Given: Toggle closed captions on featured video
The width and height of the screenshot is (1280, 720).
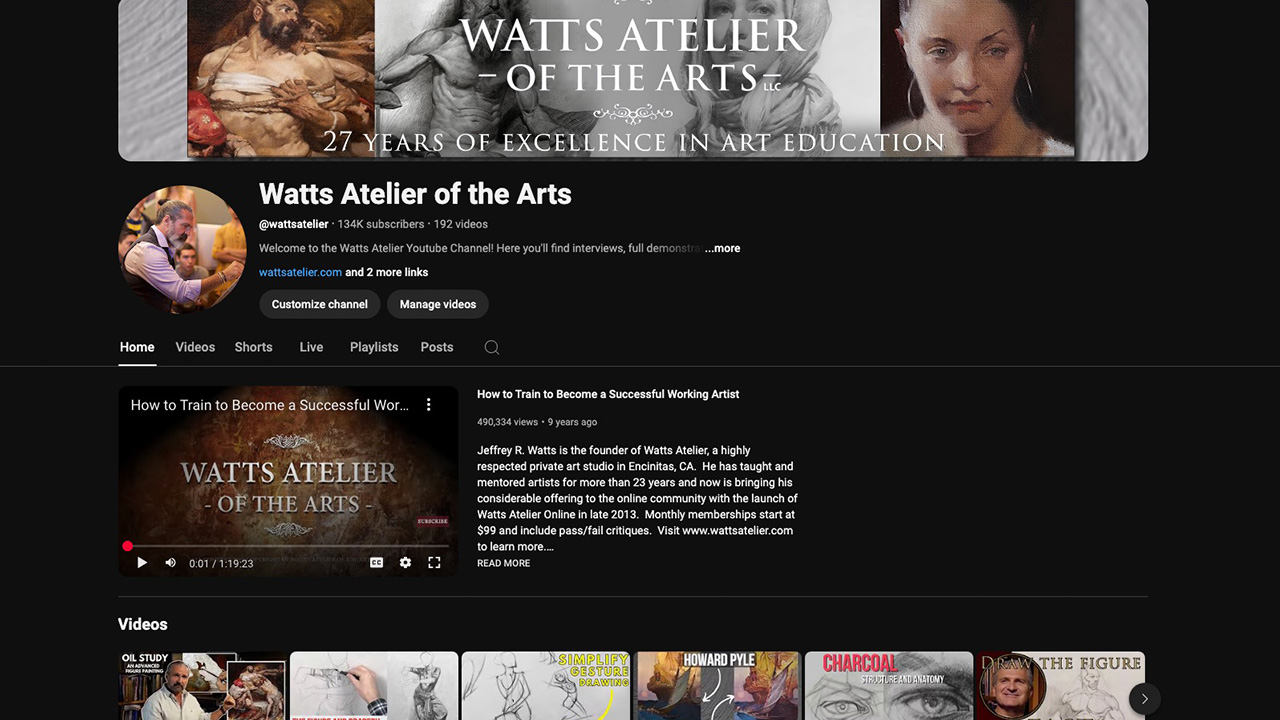Looking at the screenshot, I should pos(377,563).
